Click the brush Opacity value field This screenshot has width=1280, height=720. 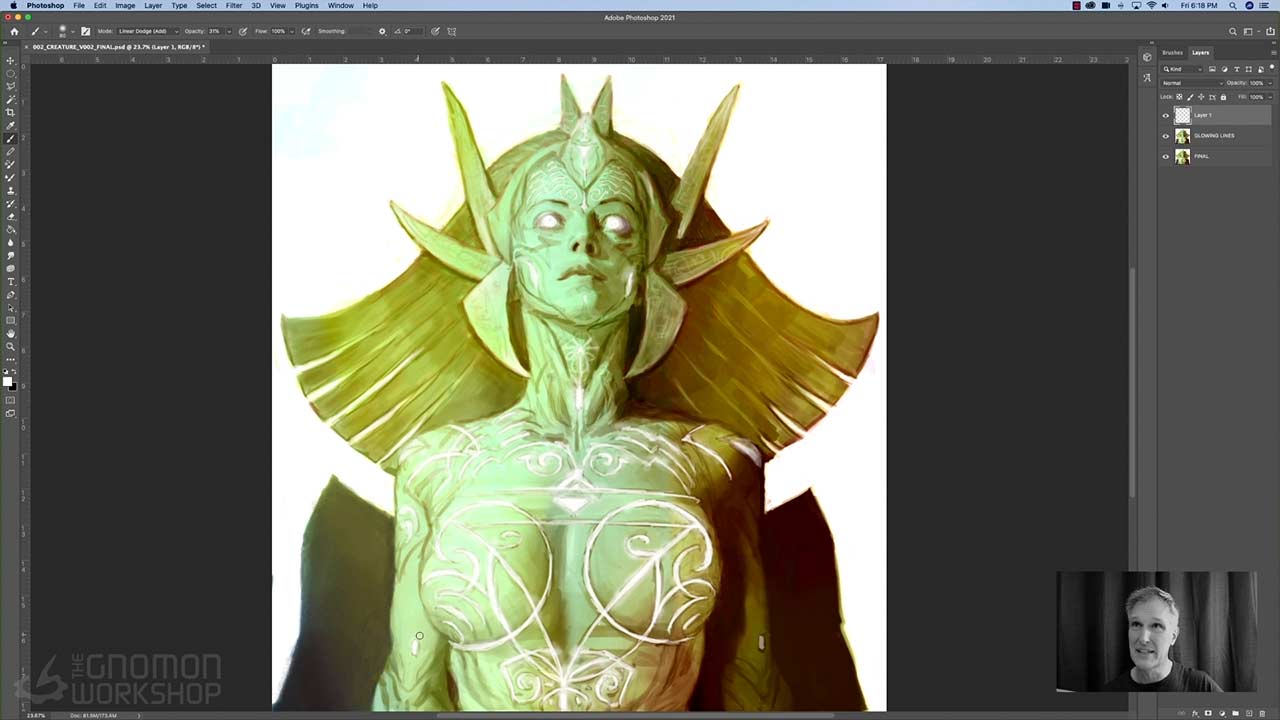tap(215, 31)
